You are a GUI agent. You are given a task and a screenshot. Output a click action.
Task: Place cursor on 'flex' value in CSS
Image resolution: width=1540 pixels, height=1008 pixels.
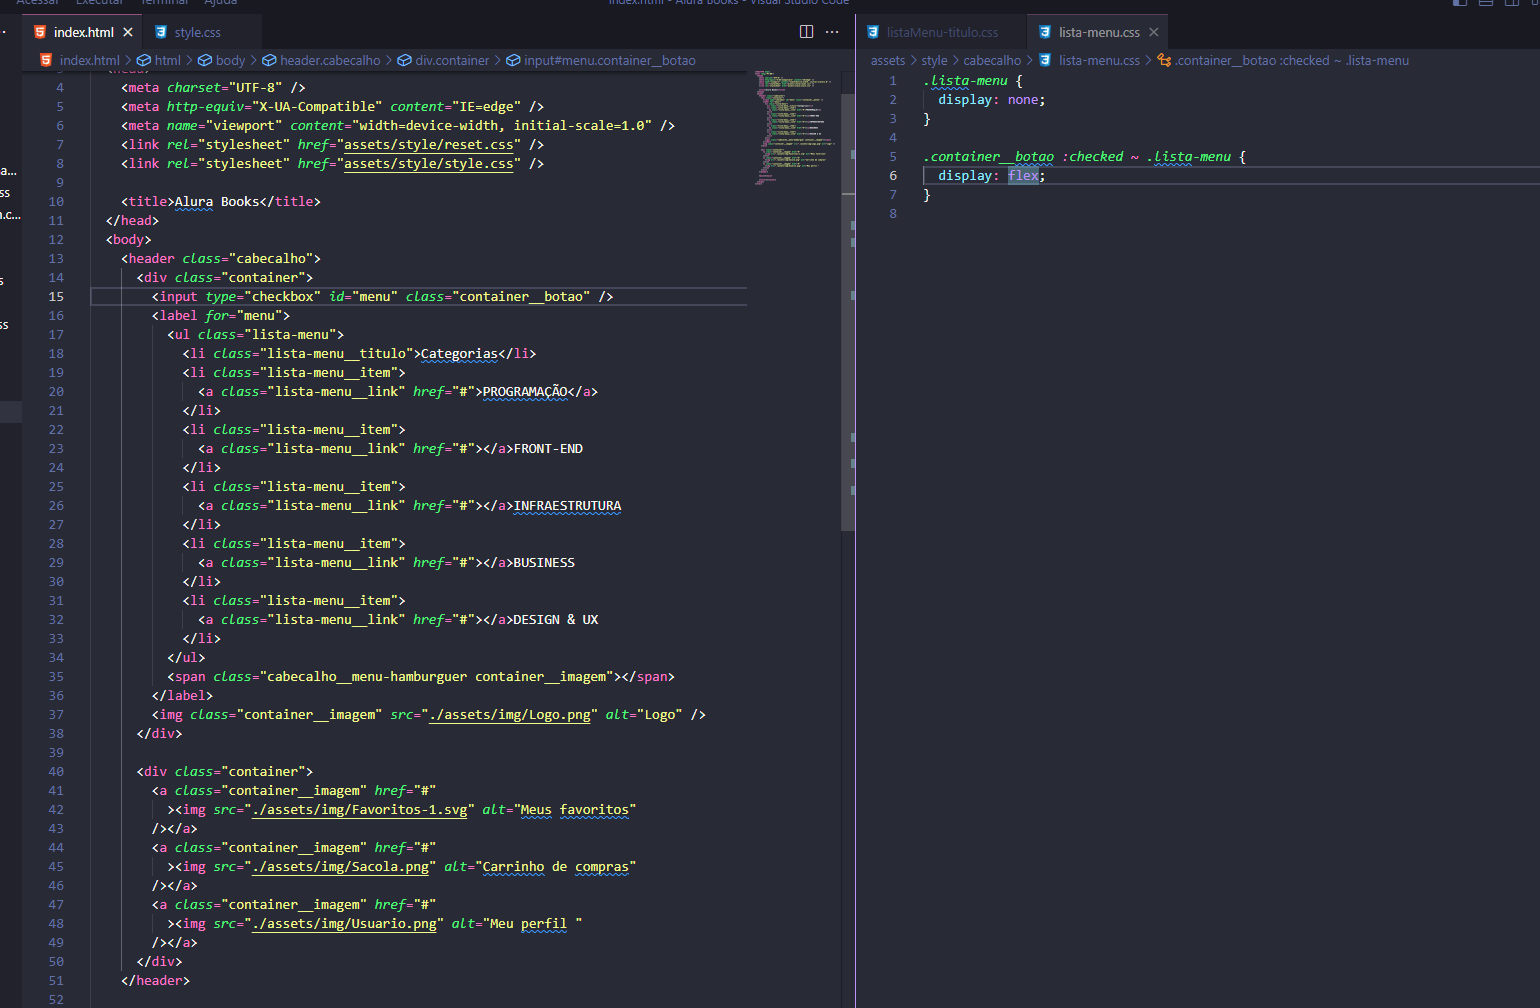coord(1023,176)
